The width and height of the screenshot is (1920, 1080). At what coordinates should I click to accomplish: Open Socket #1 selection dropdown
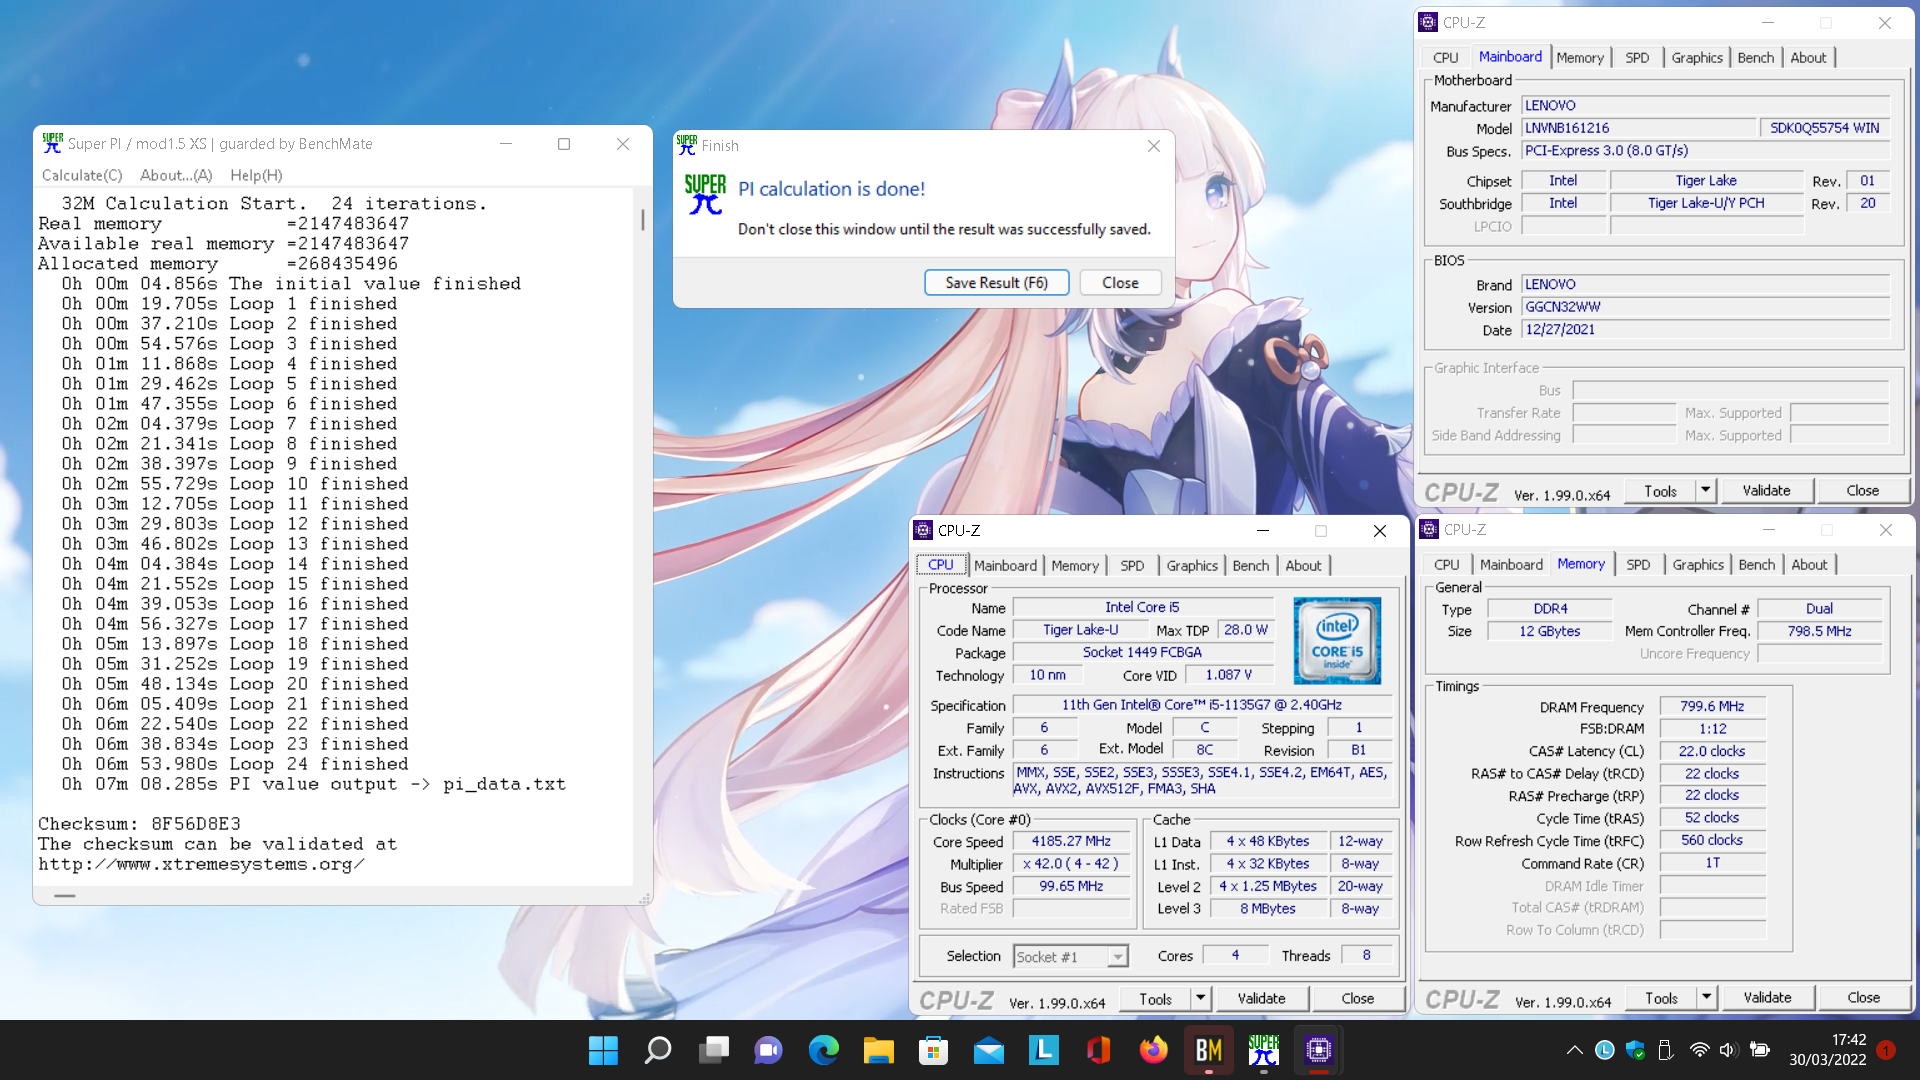pyautogui.click(x=1070, y=957)
